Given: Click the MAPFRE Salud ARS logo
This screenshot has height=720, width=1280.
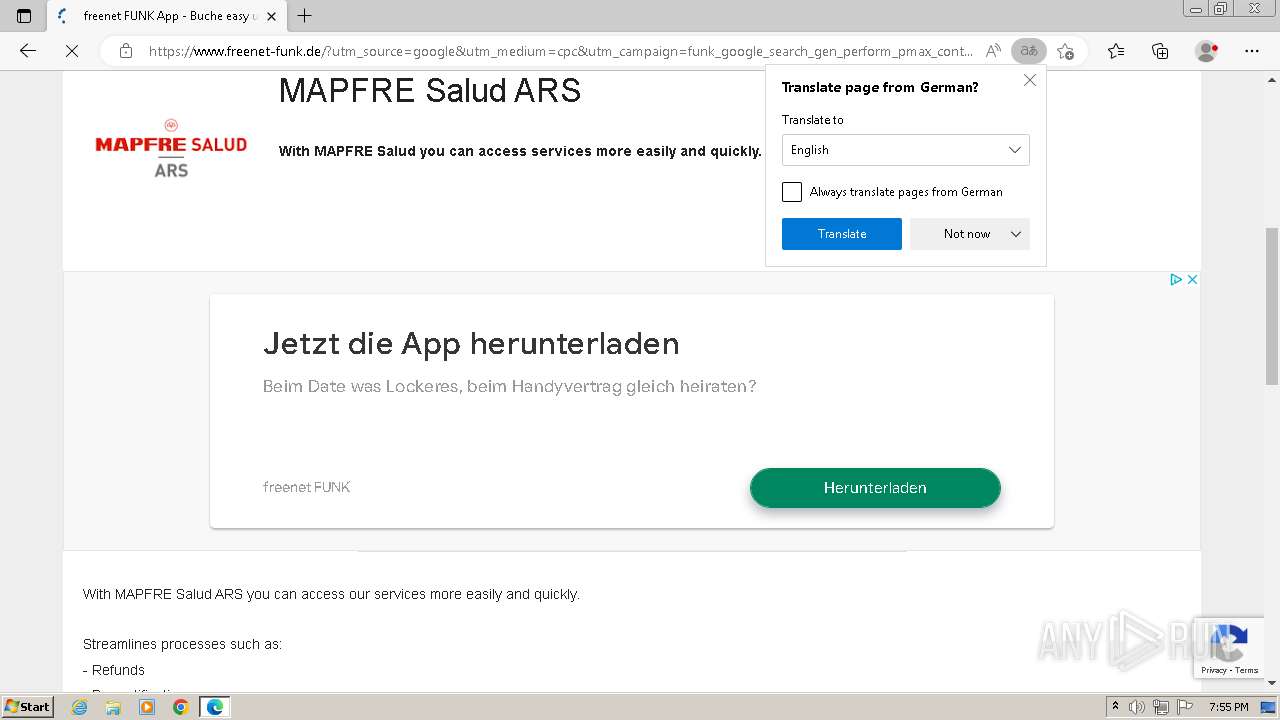Looking at the screenshot, I should (x=171, y=148).
